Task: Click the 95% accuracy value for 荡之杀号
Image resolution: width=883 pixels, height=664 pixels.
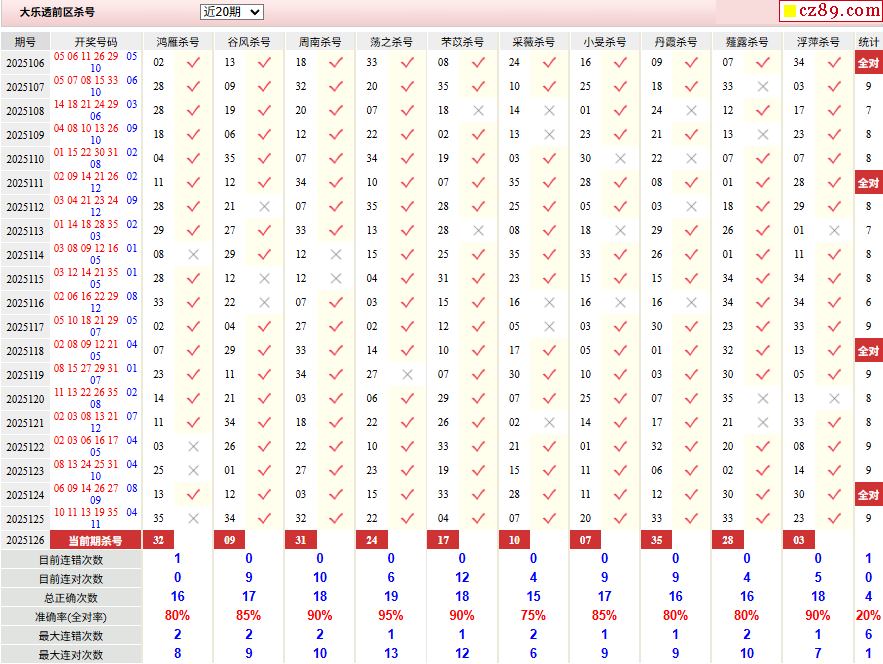Action: point(391,616)
